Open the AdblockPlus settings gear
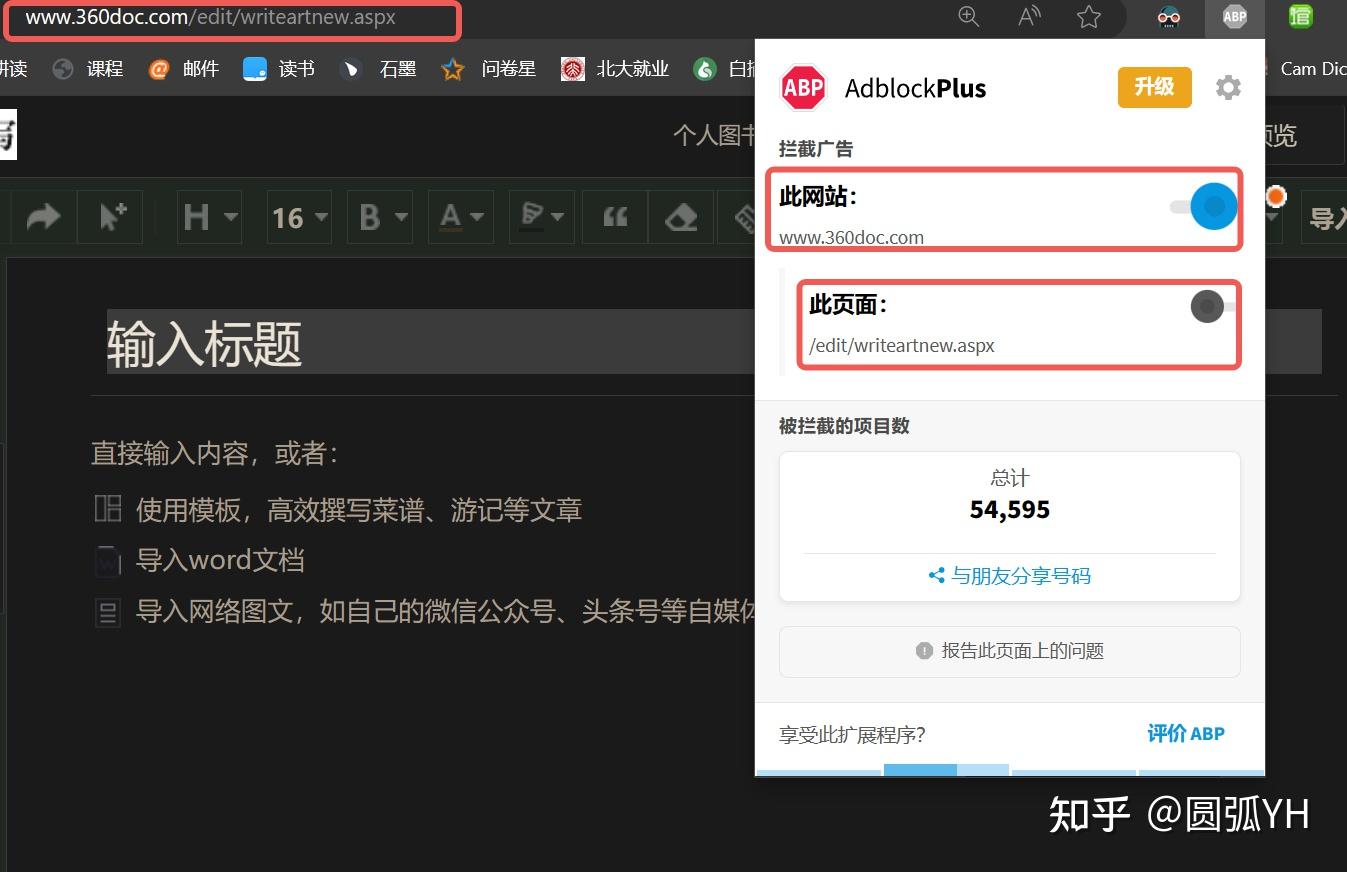1347x872 pixels. tap(1228, 87)
